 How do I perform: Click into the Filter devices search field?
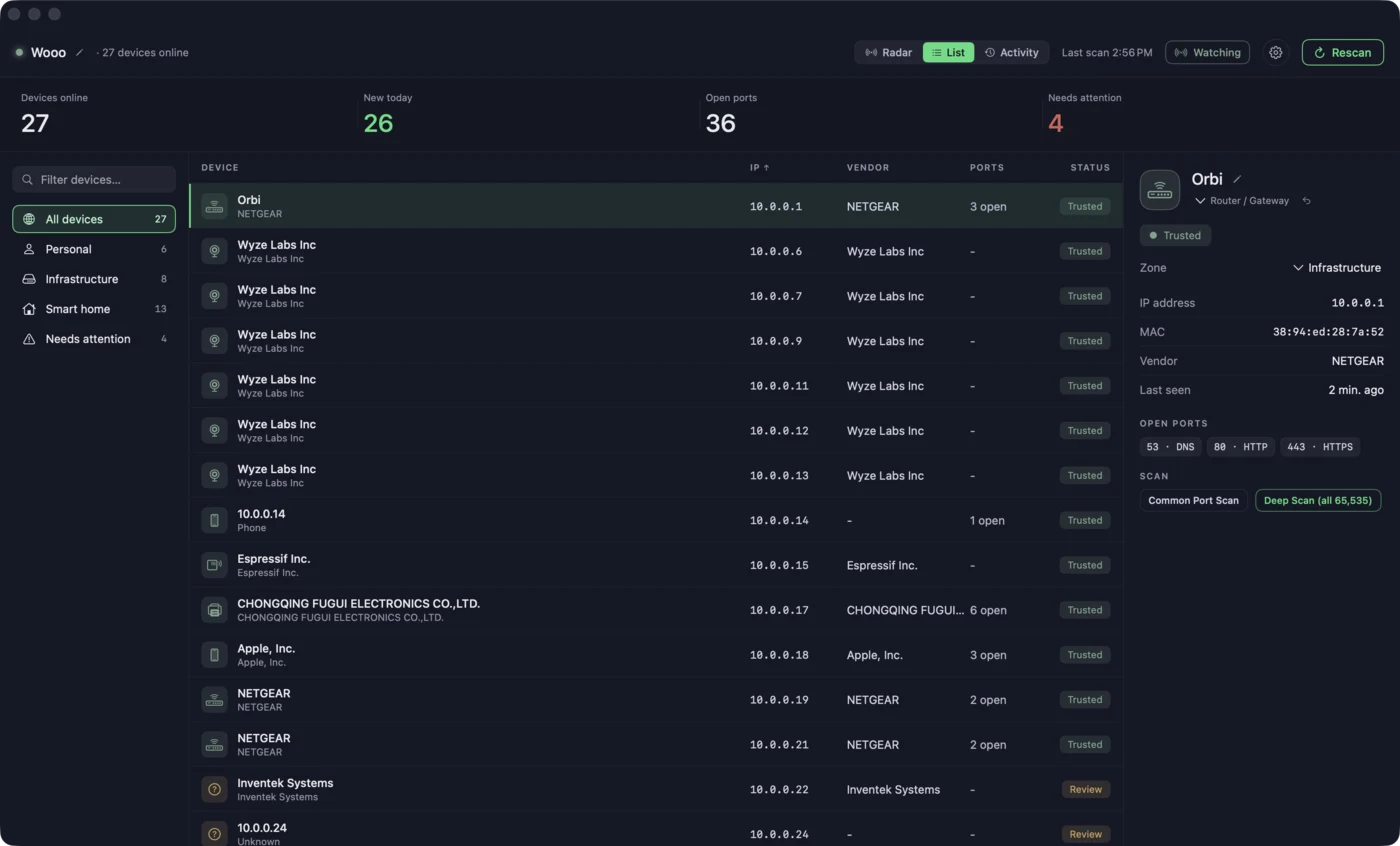(94, 180)
